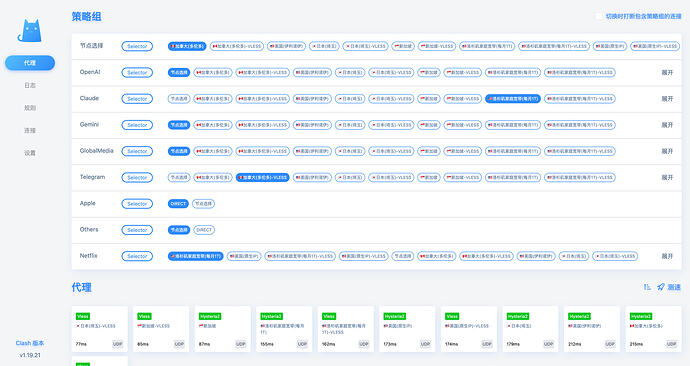Screen dimensions: 690x366
Task: Click the GlobalMedia group name
Action: point(96,151)
